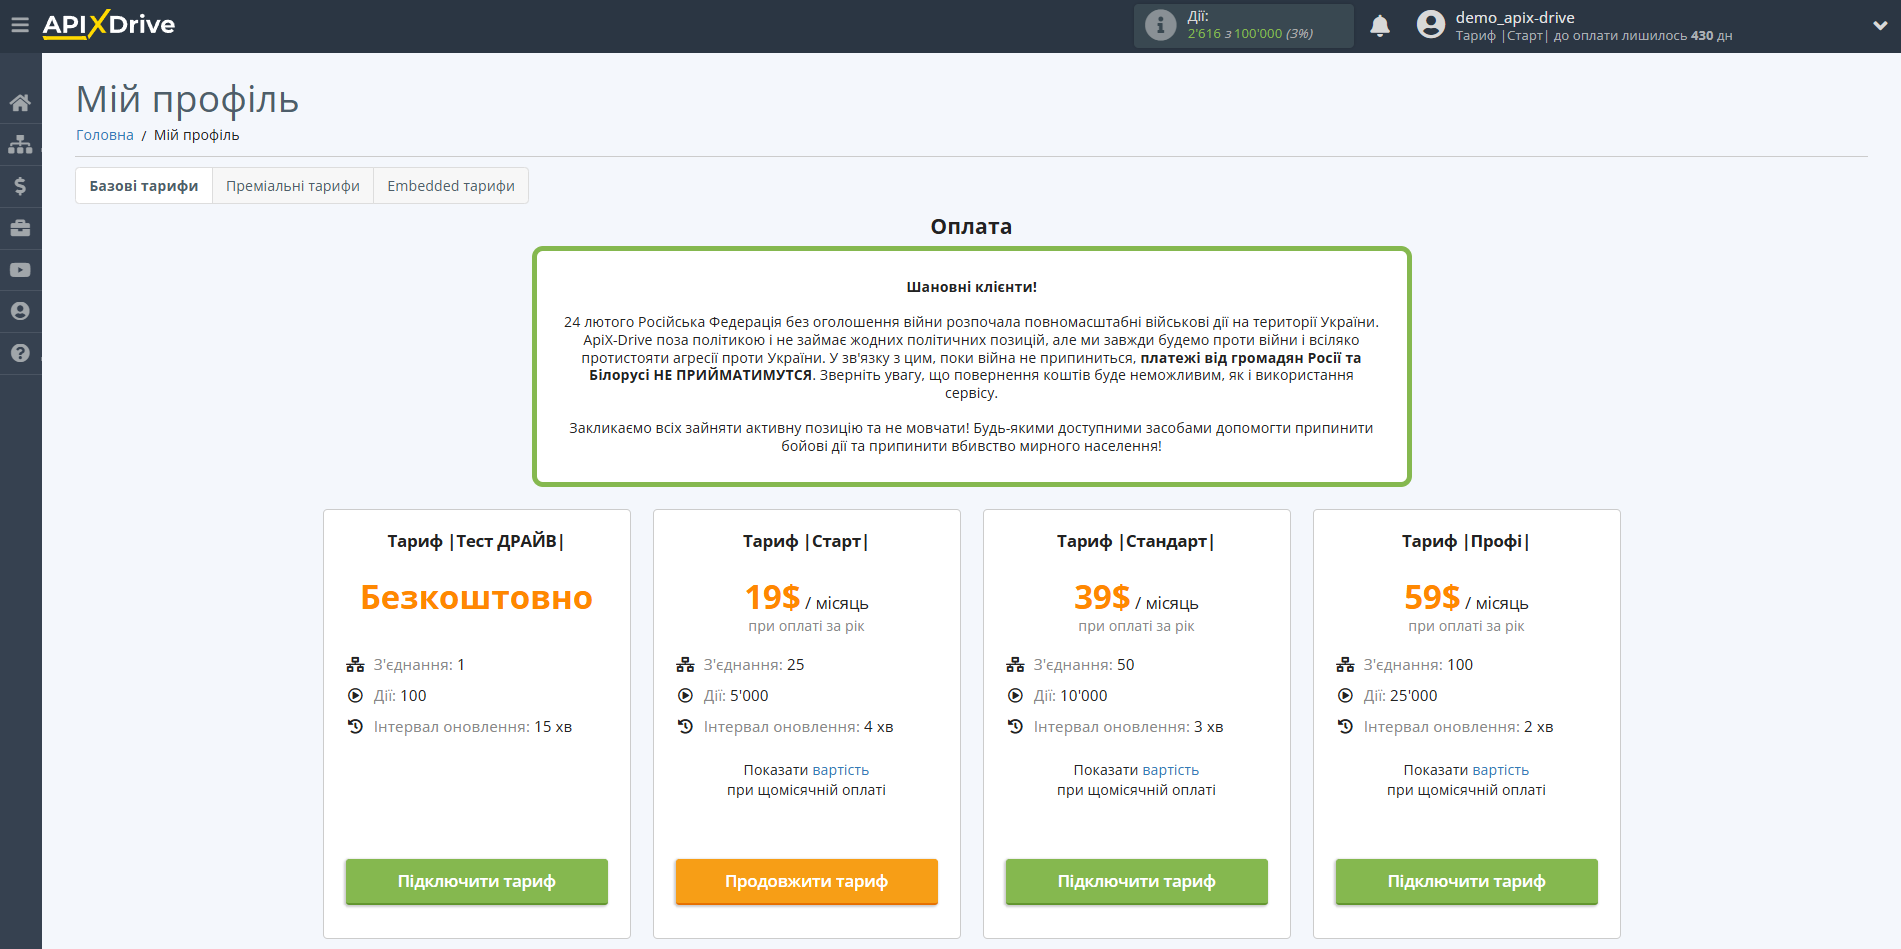Click Підключити тариф for Тест ДРАЙВ
This screenshot has width=1901, height=949.
(x=477, y=881)
